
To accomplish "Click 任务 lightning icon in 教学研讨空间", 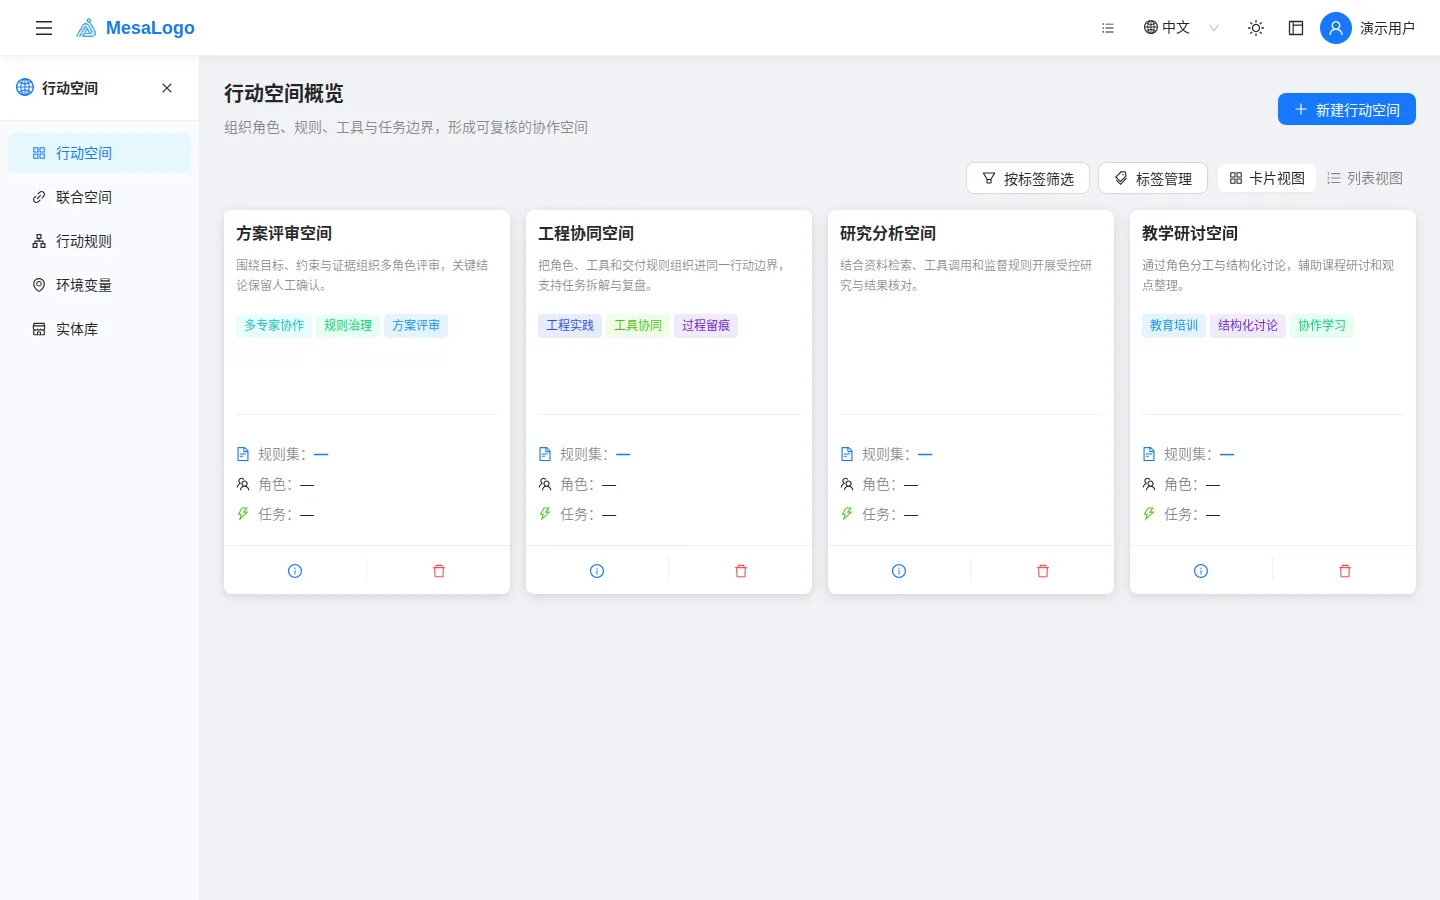I will click(x=1149, y=514).
